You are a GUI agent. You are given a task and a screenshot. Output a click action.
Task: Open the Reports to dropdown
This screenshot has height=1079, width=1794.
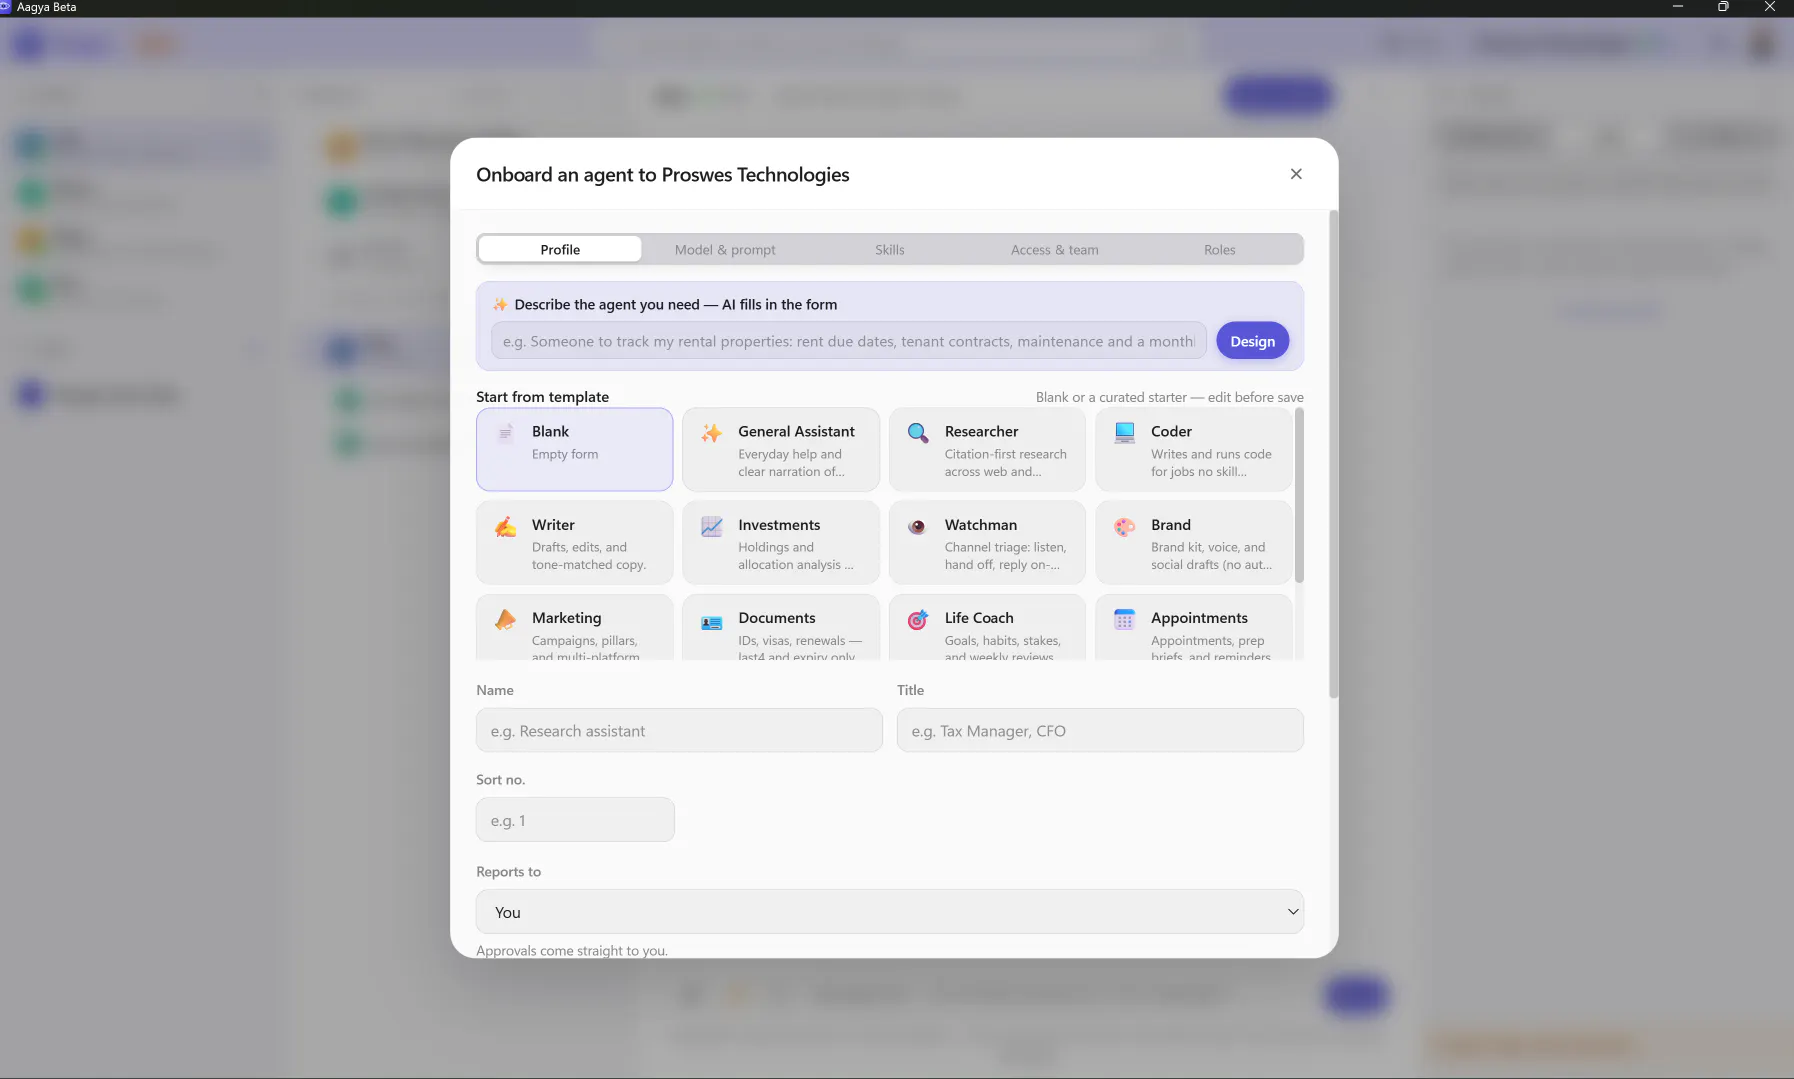tap(889, 912)
